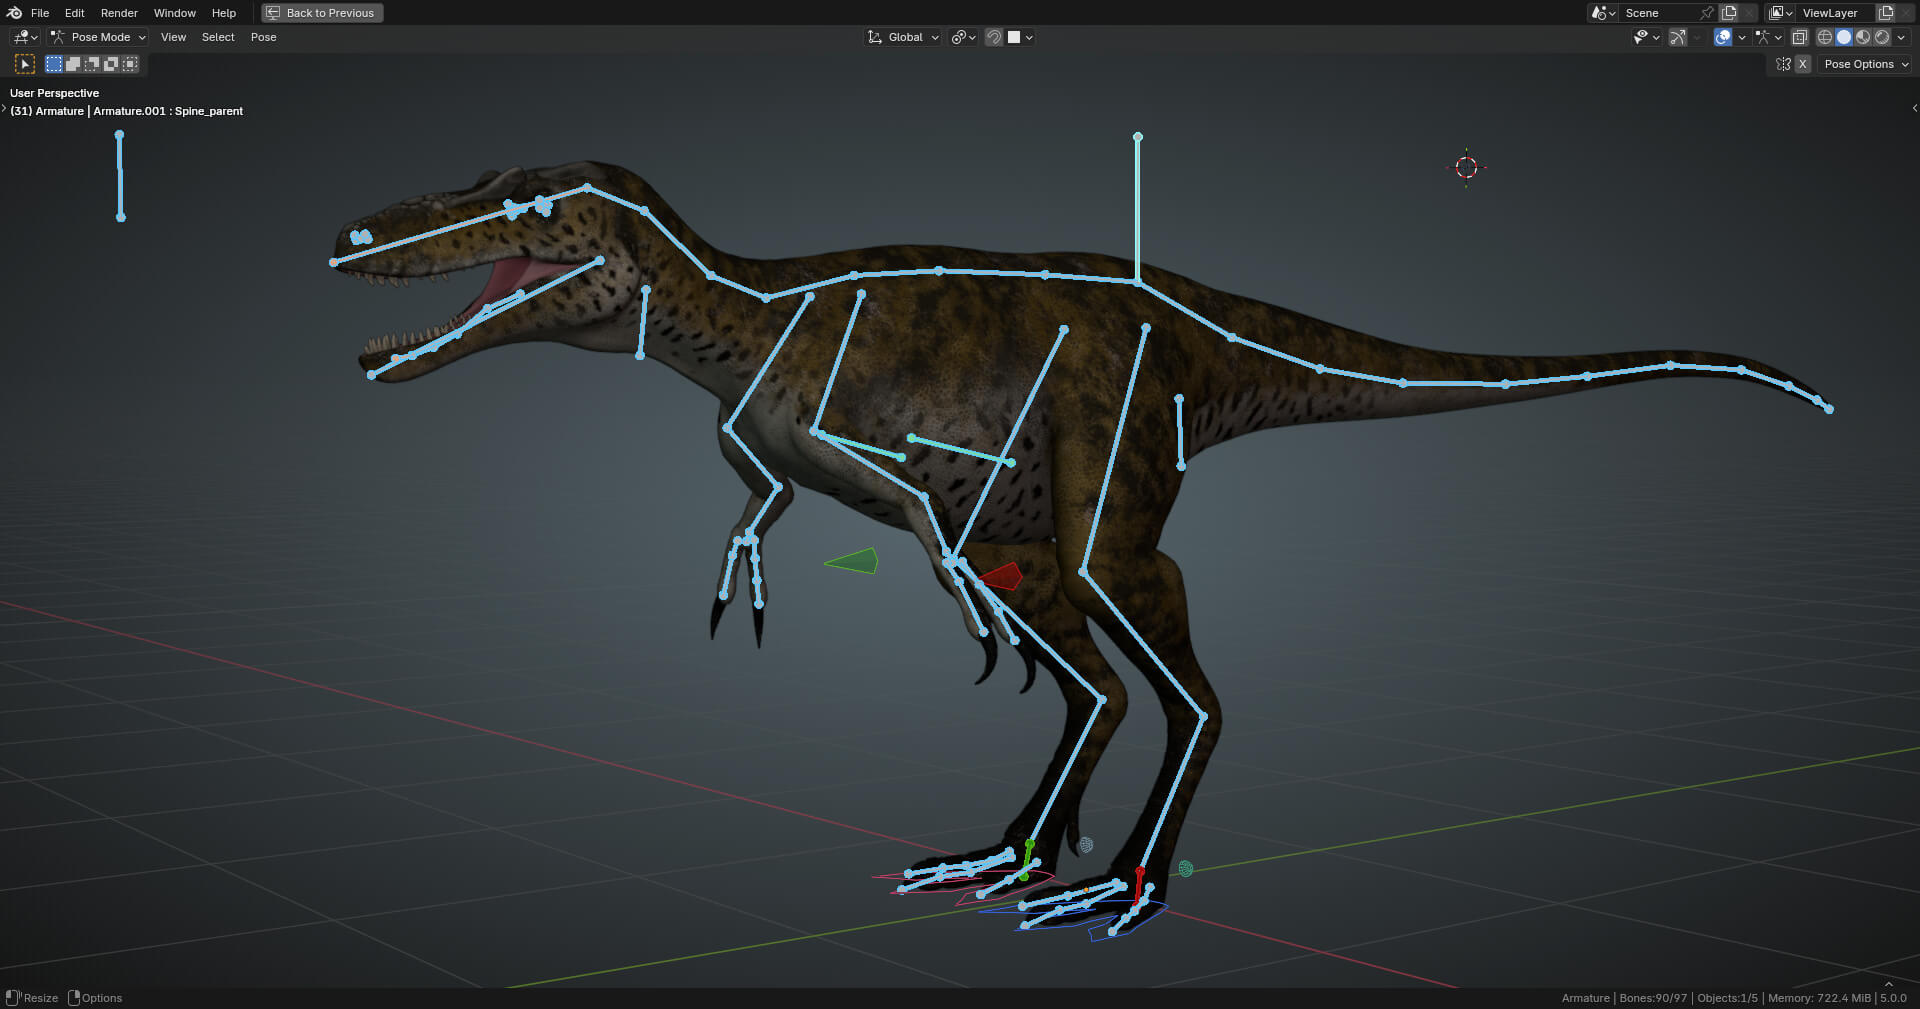Screen dimensions: 1920x1009
Task: Toggle viewport overlays display
Action: 1723,37
